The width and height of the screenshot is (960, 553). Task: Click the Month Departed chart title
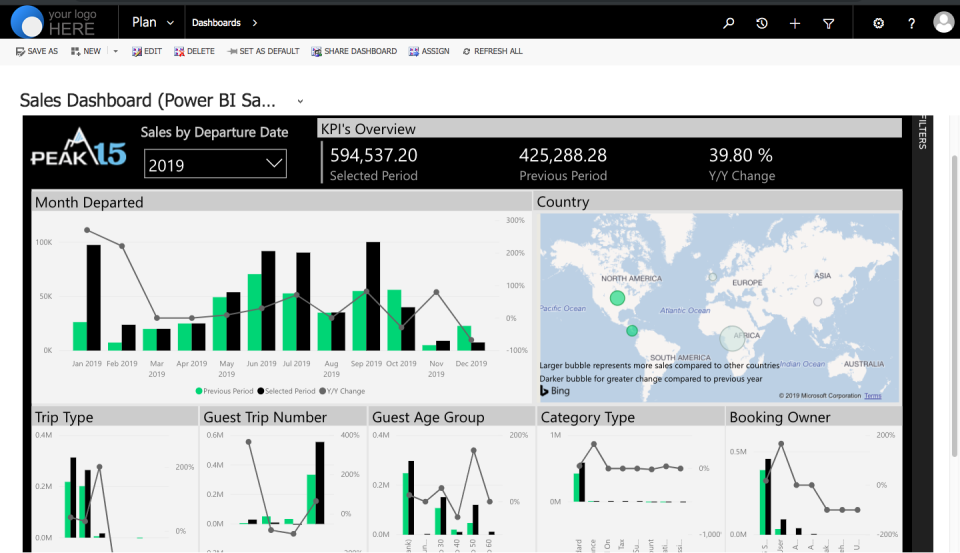[x=89, y=203]
